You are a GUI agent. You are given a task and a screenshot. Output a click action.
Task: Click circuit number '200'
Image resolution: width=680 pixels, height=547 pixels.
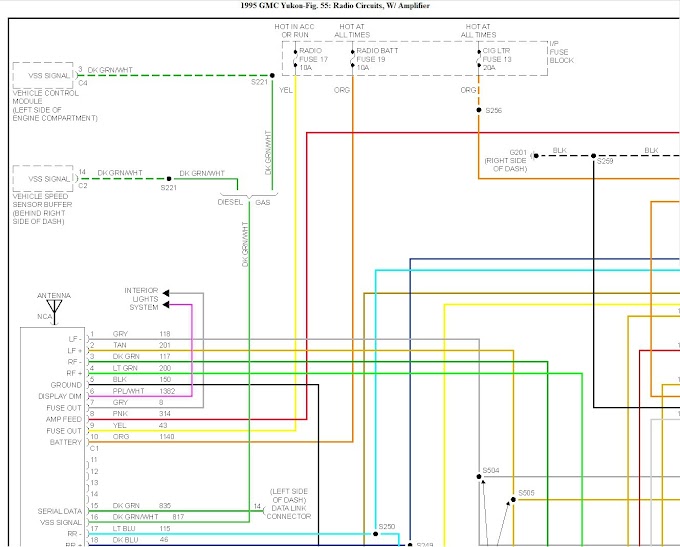pos(165,368)
